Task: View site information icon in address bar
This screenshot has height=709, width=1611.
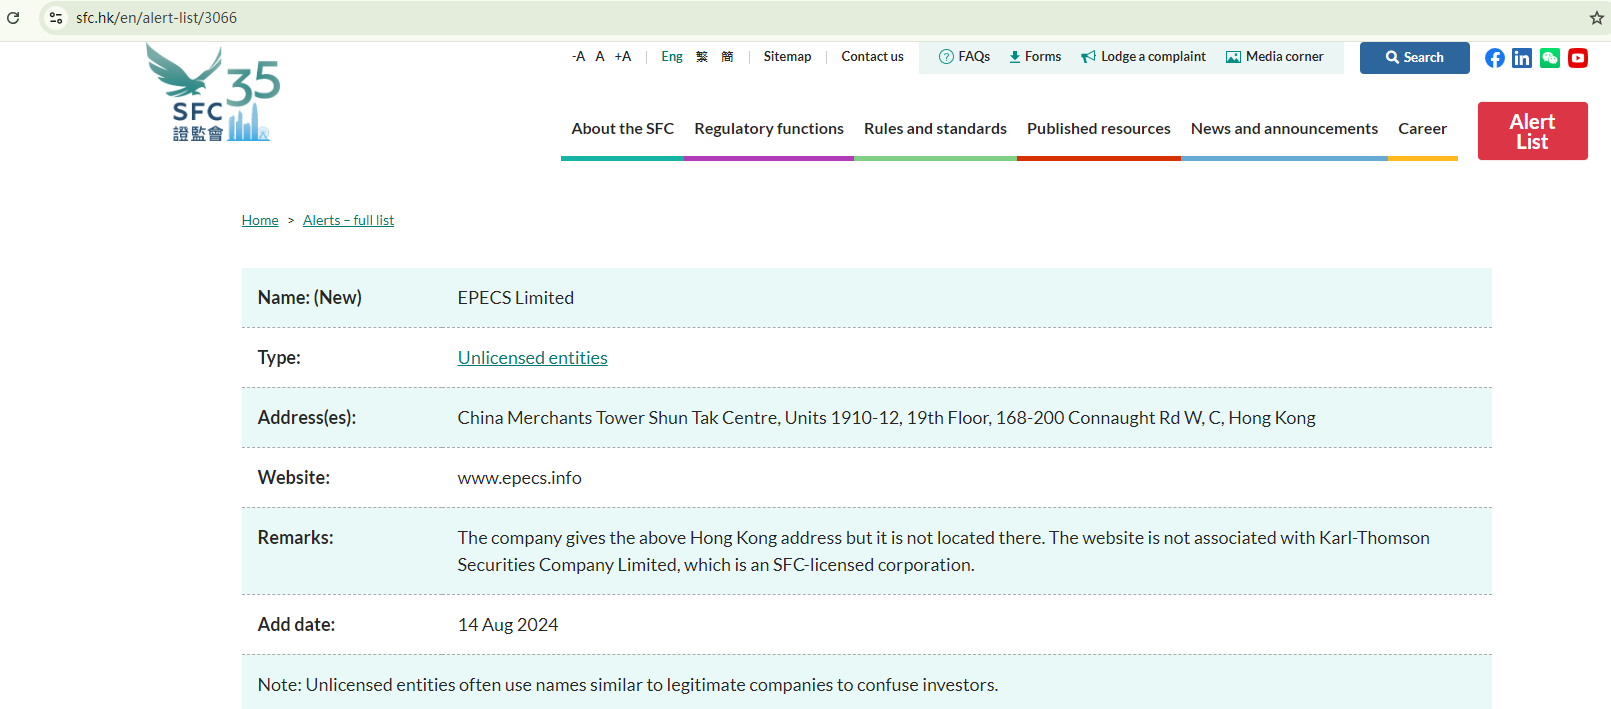Action: click(x=56, y=18)
